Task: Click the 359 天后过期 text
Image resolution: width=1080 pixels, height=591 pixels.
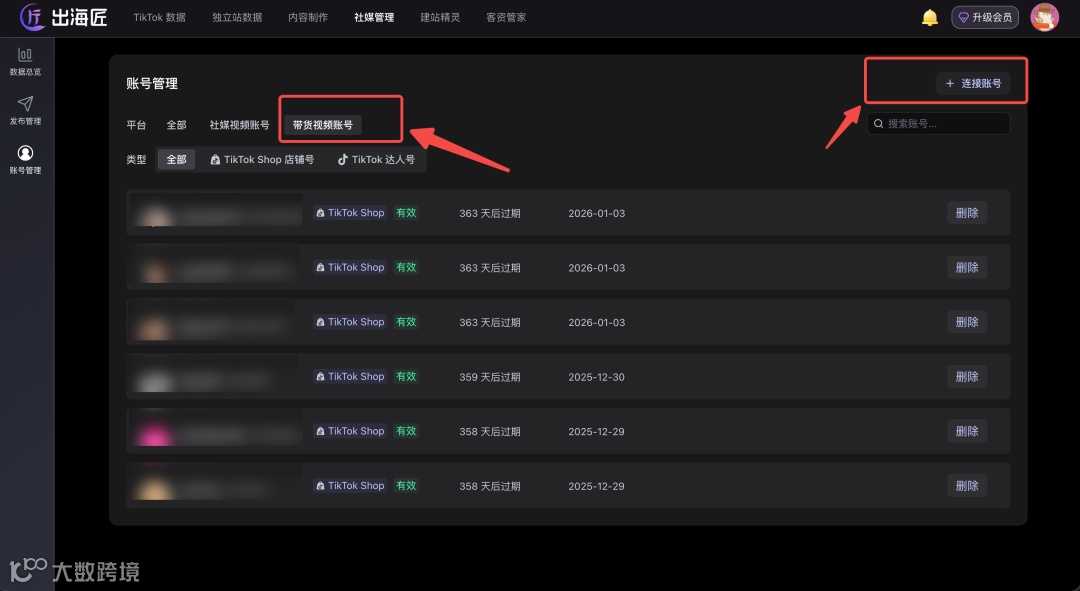Action: [490, 377]
